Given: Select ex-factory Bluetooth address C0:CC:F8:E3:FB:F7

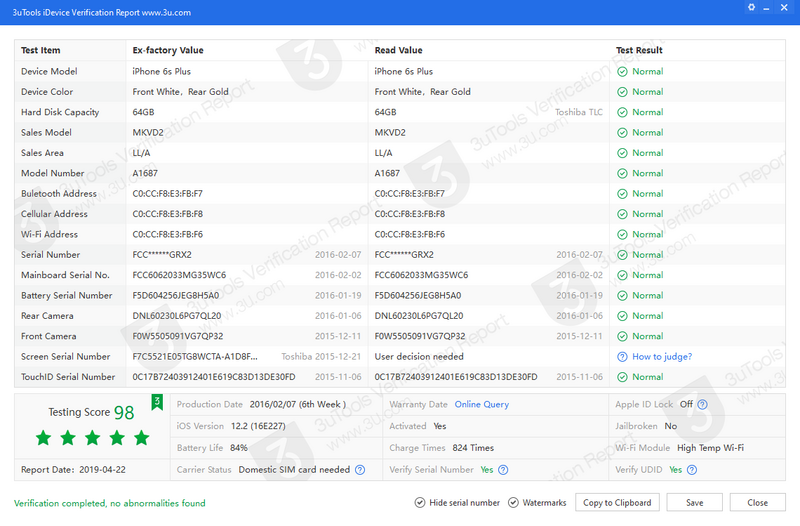Looking at the screenshot, I should coord(167,194).
